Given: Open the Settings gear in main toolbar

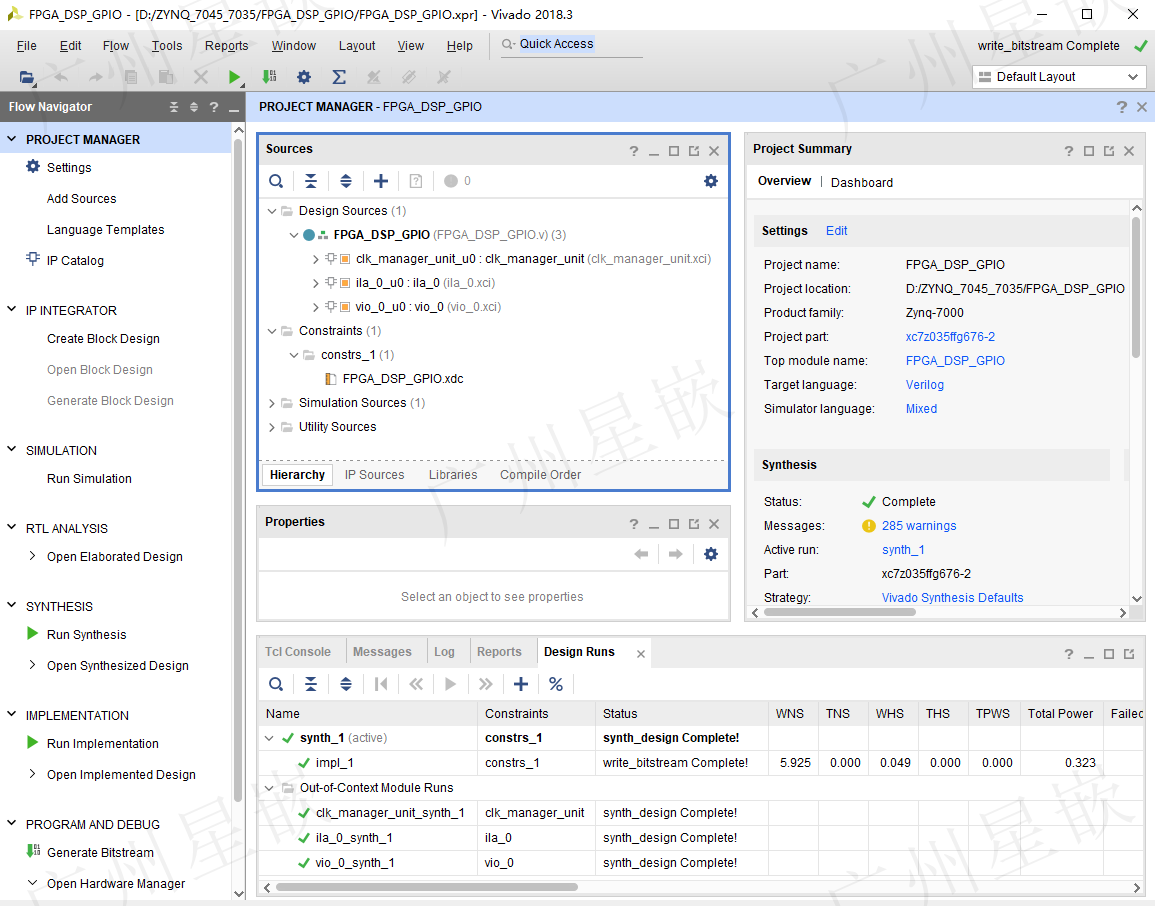Looking at the screenshot, I should tap(303, 77).
